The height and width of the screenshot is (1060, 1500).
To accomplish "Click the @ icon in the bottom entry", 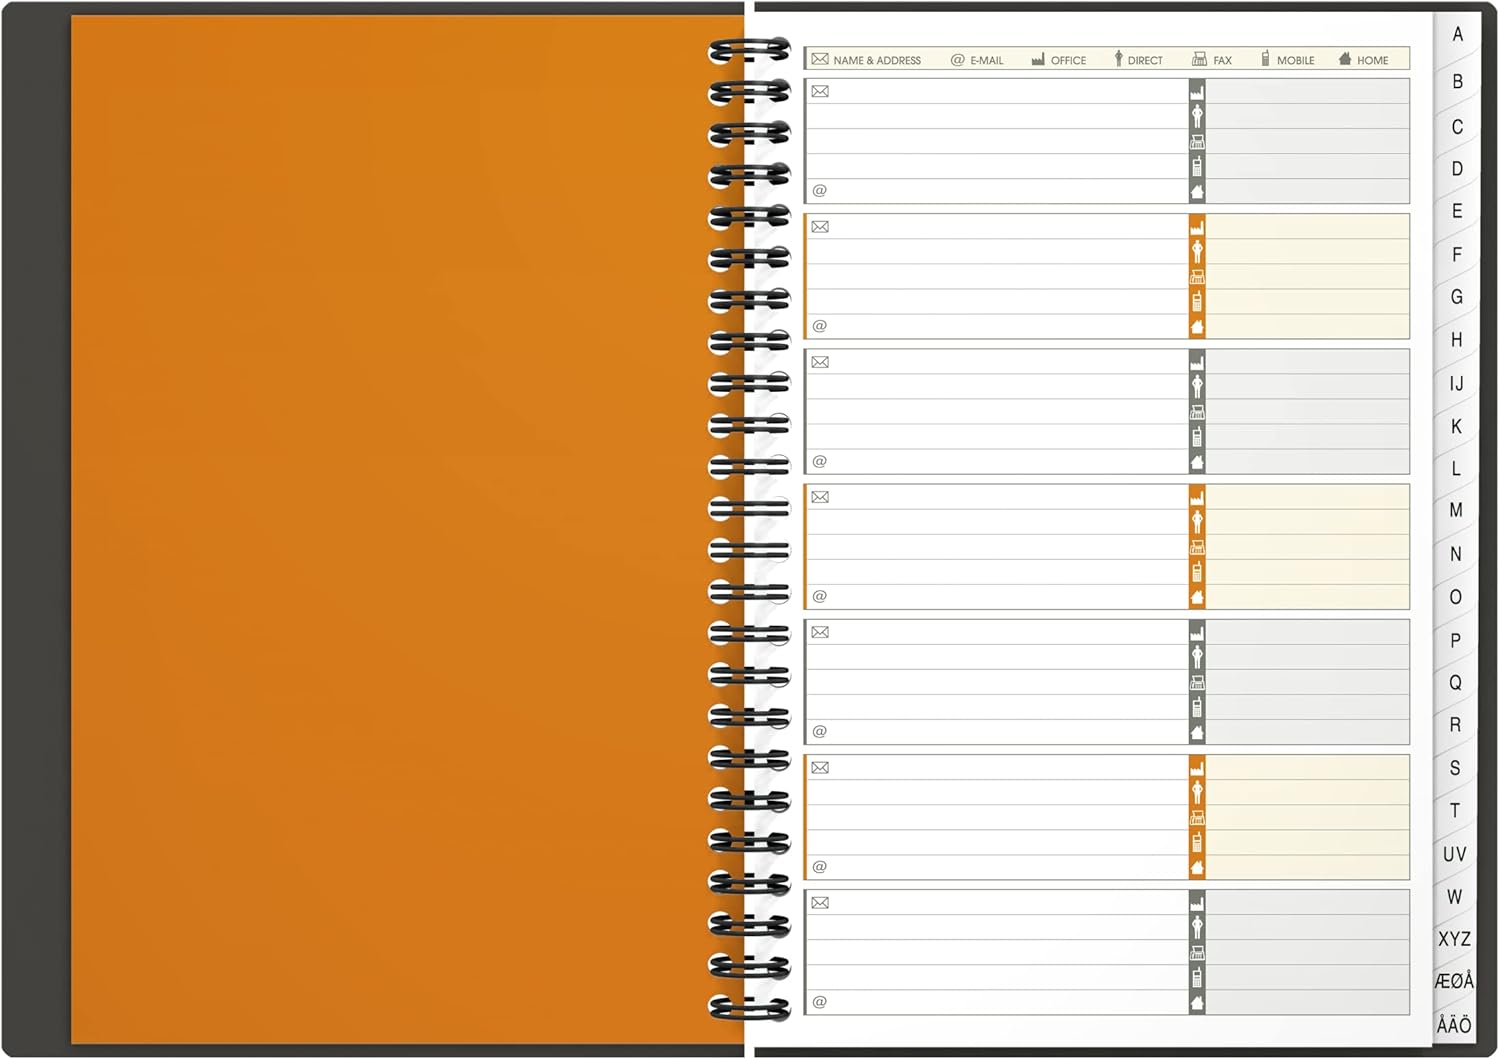I will 820,1002.
